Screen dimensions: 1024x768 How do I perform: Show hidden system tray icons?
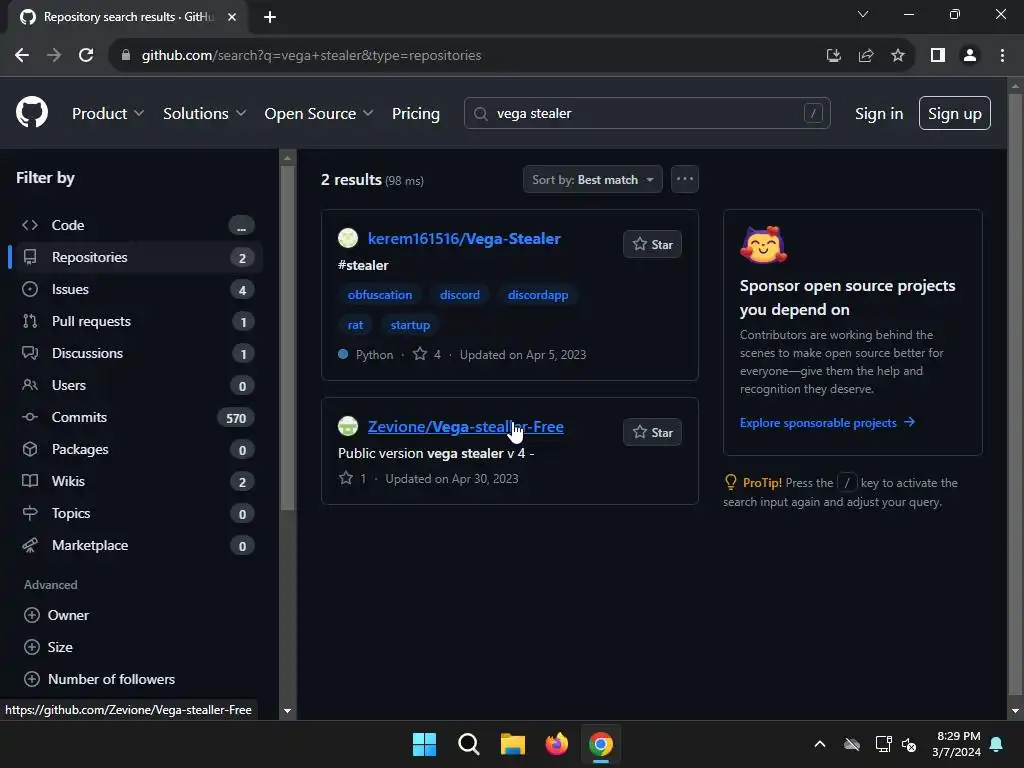coord(820,744)
